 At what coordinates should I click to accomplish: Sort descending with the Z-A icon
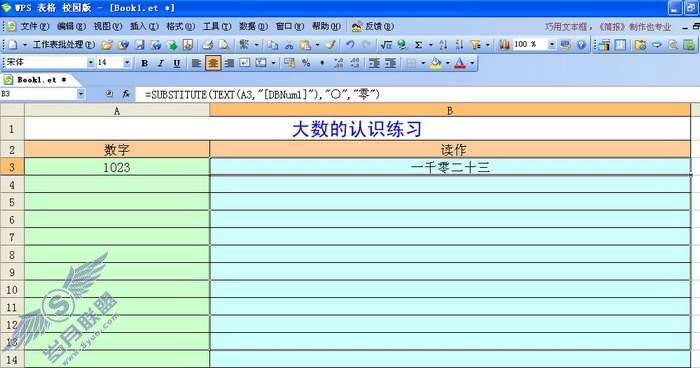(x=459, y=45)
